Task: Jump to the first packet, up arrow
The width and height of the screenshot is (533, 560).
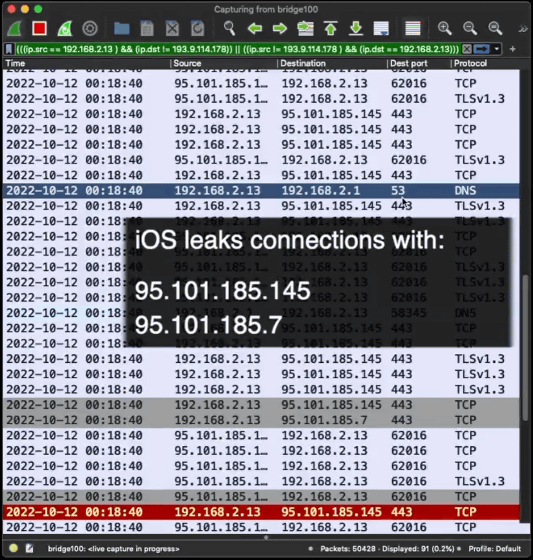Action: pos(331,28)
